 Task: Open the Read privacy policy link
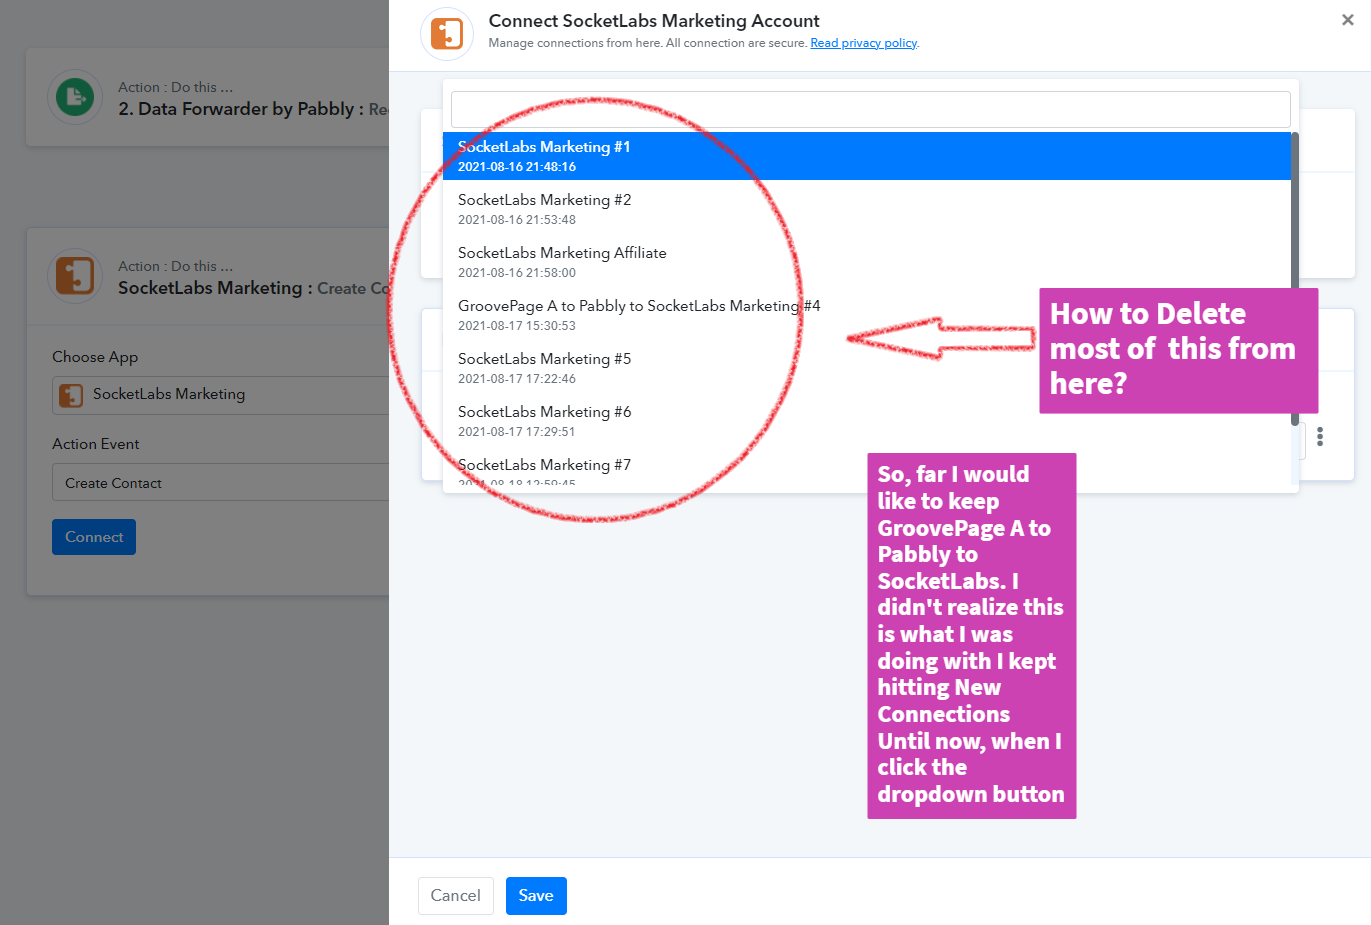pyautogui.click(x=864, y=43)
